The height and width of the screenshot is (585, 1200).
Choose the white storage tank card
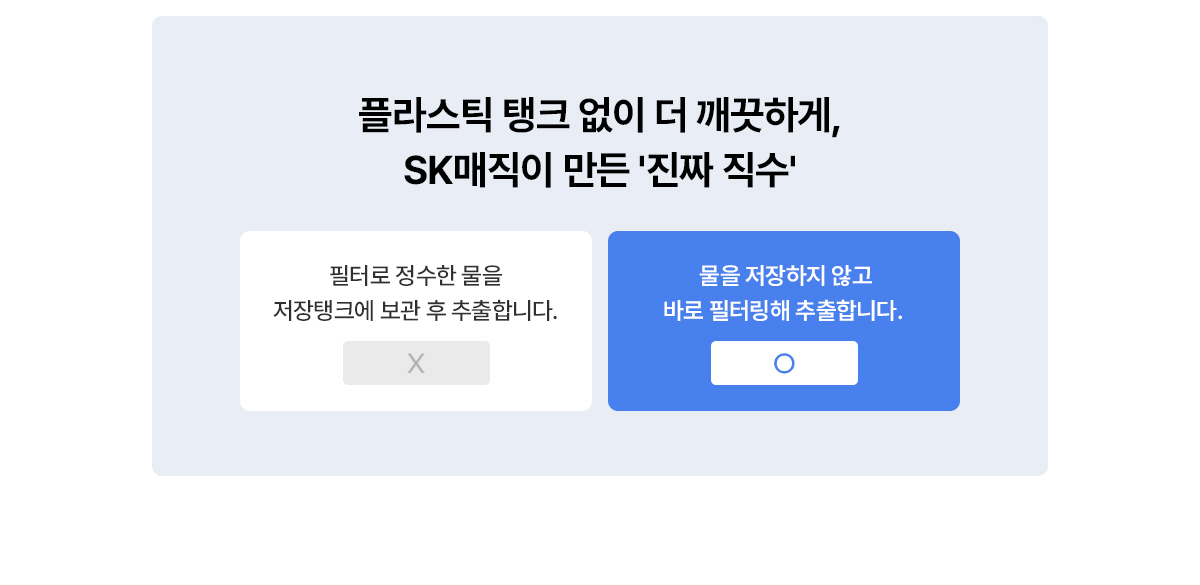pyautogui.click(x=416, y=321)
